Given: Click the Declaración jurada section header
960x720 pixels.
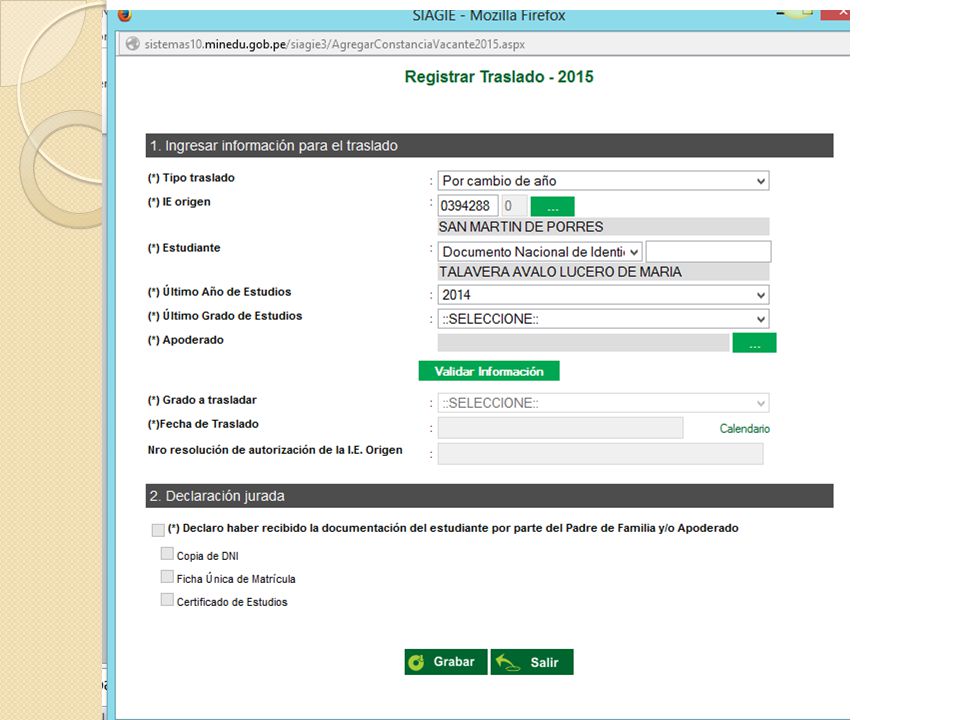Looking at the screenshot, I should [x=489, y=496].
